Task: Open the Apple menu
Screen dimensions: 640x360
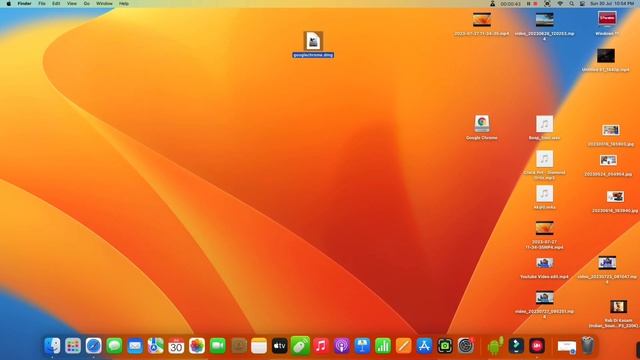Action: click(9, 4)
